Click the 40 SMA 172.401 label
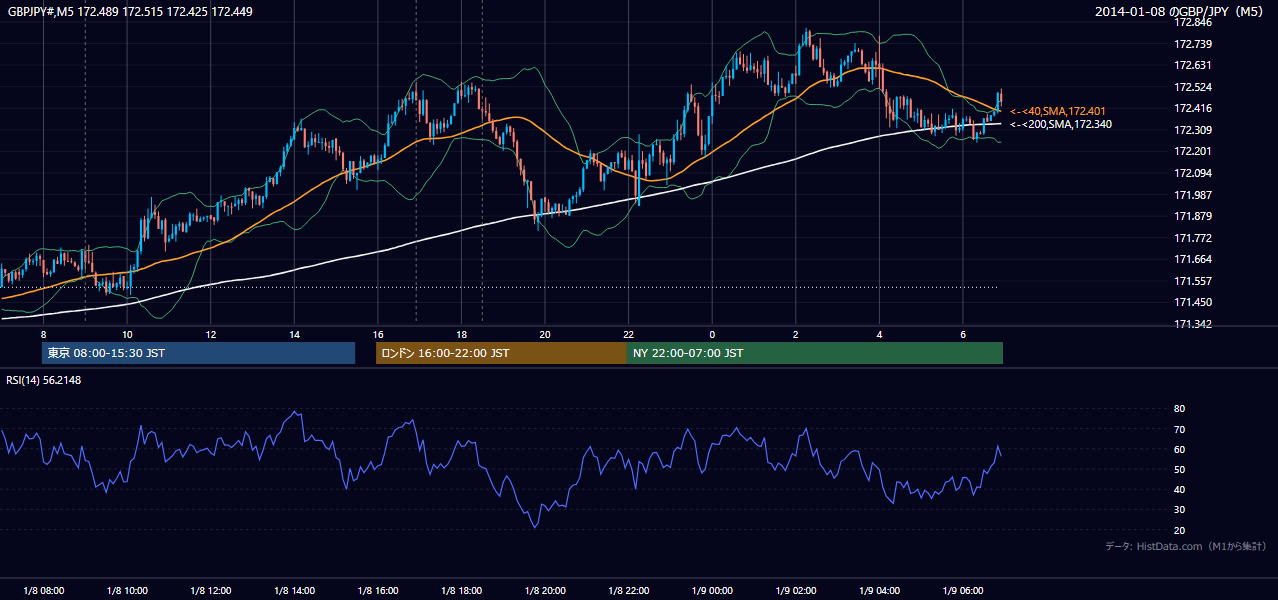The image size is (1278, 600). (1057, 111)
